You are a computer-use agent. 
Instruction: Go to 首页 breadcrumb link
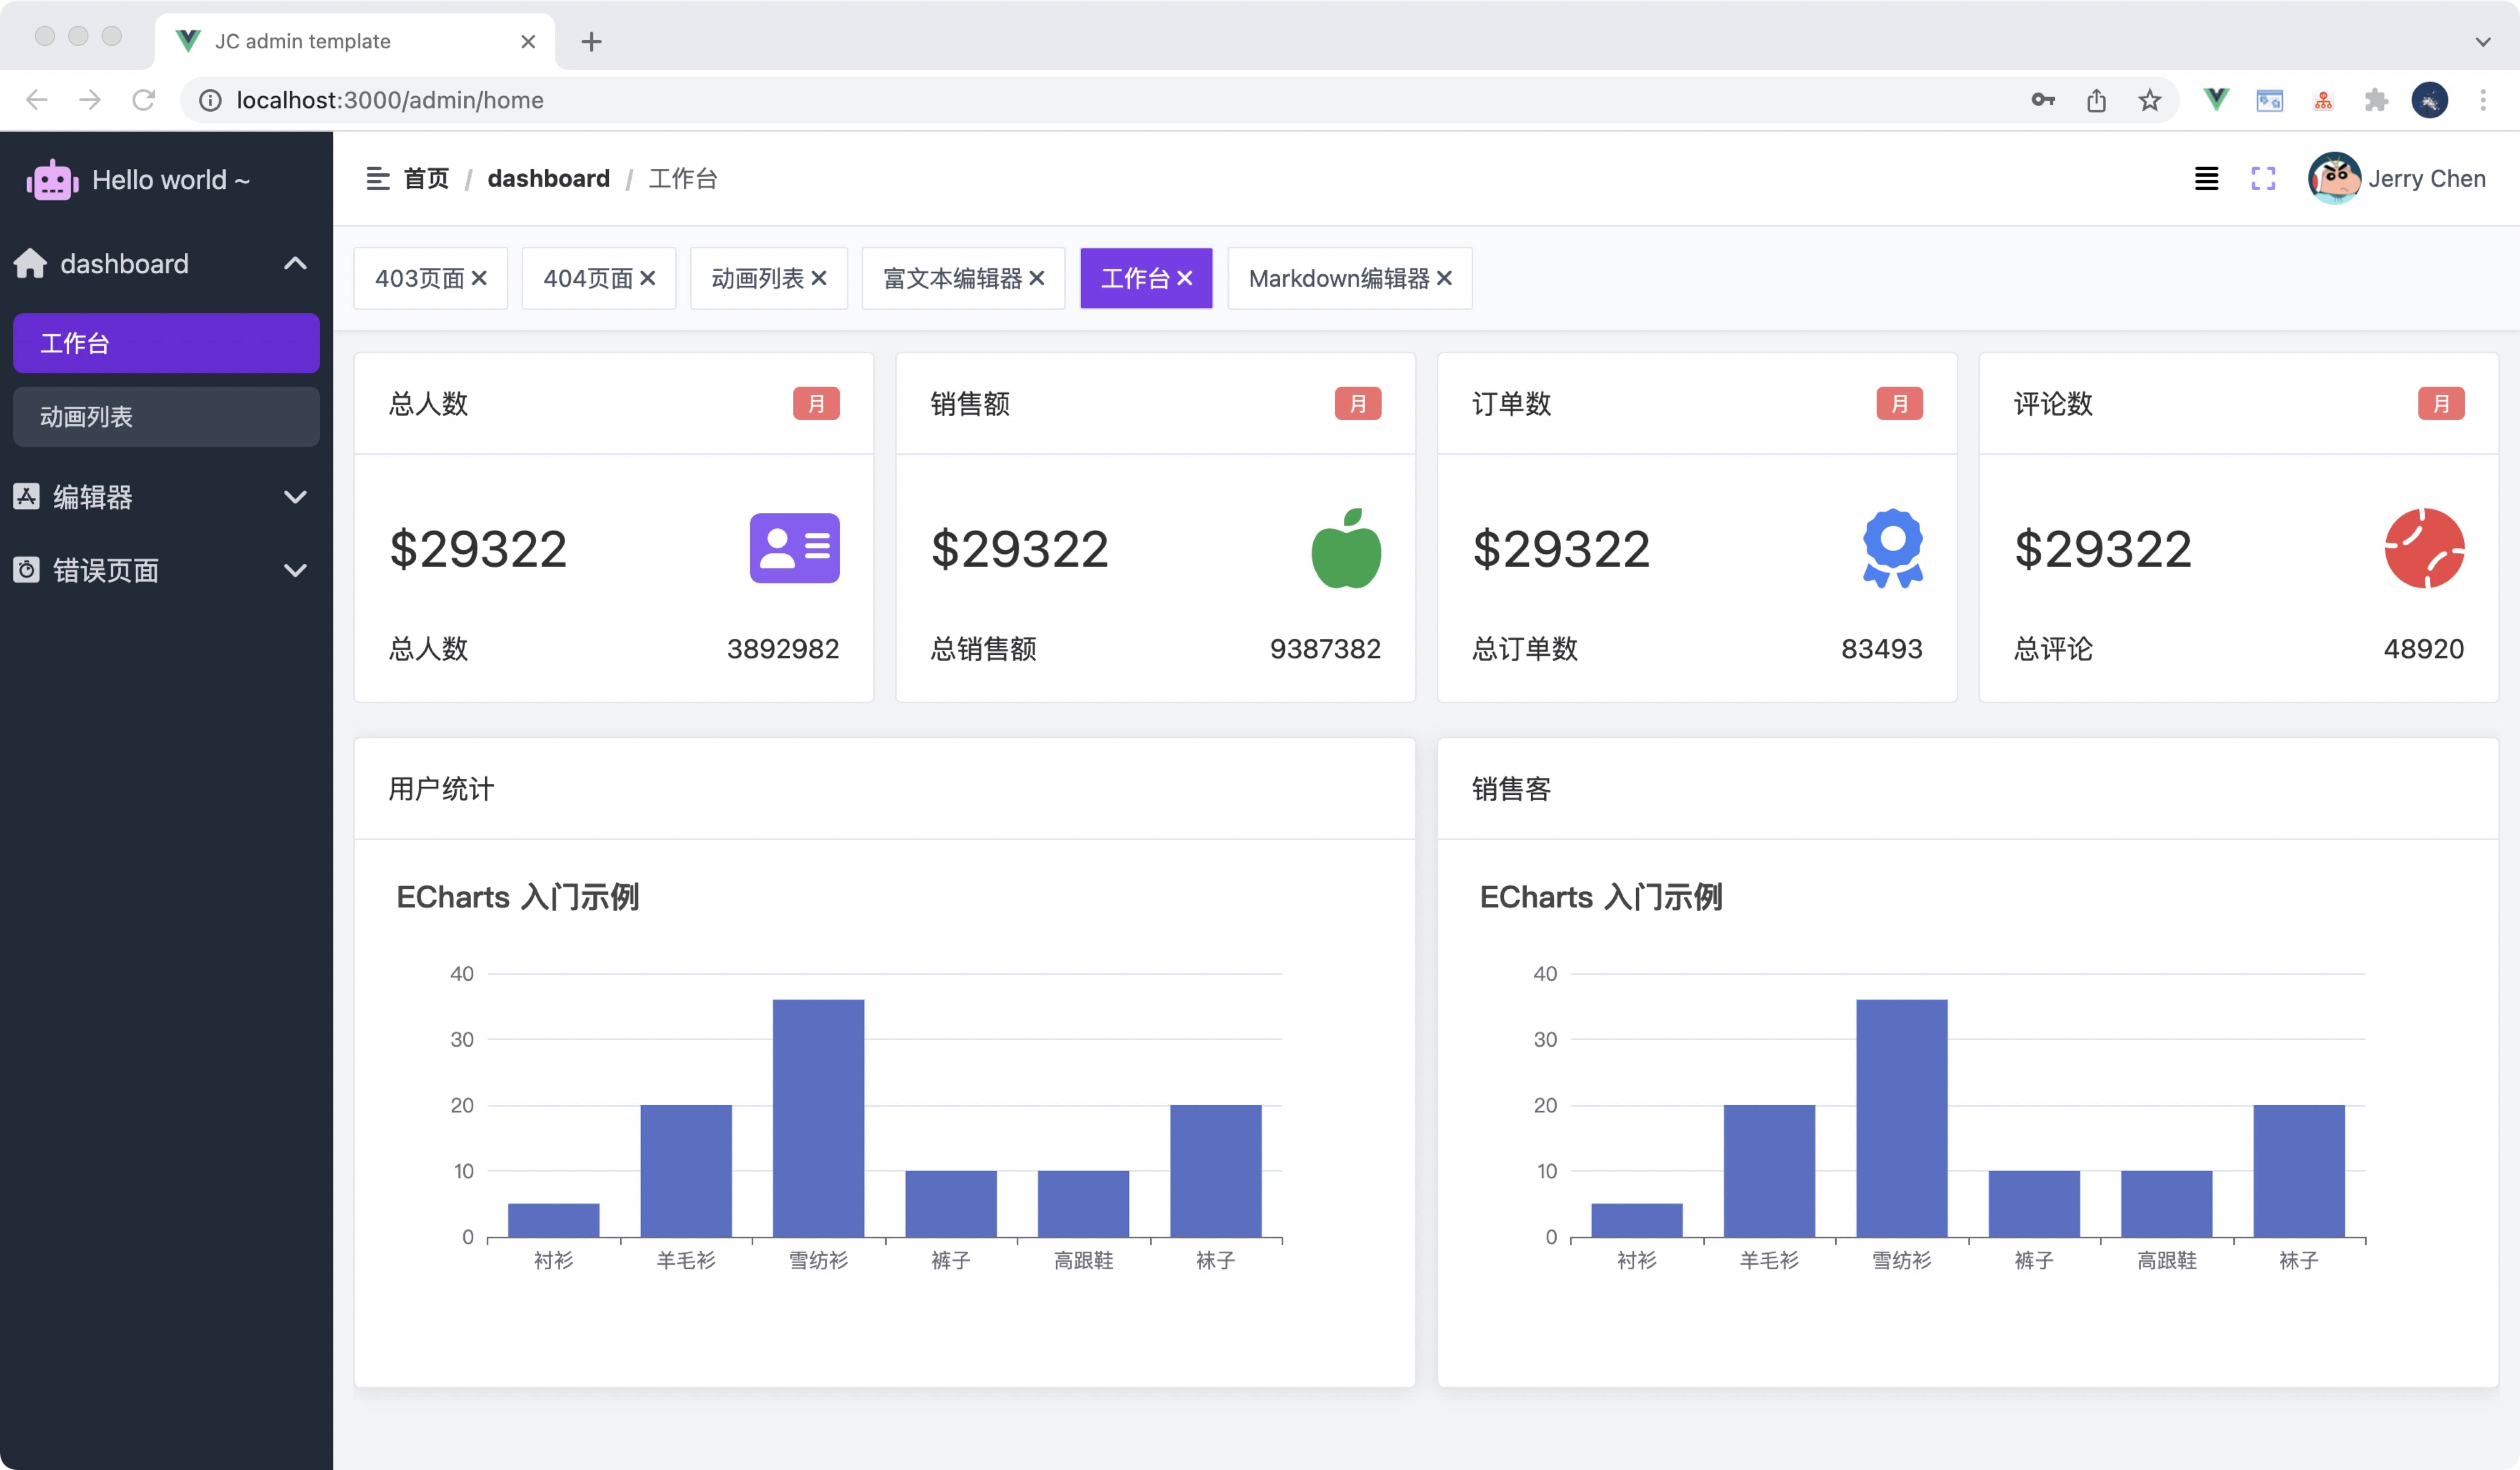coord(426,179)
